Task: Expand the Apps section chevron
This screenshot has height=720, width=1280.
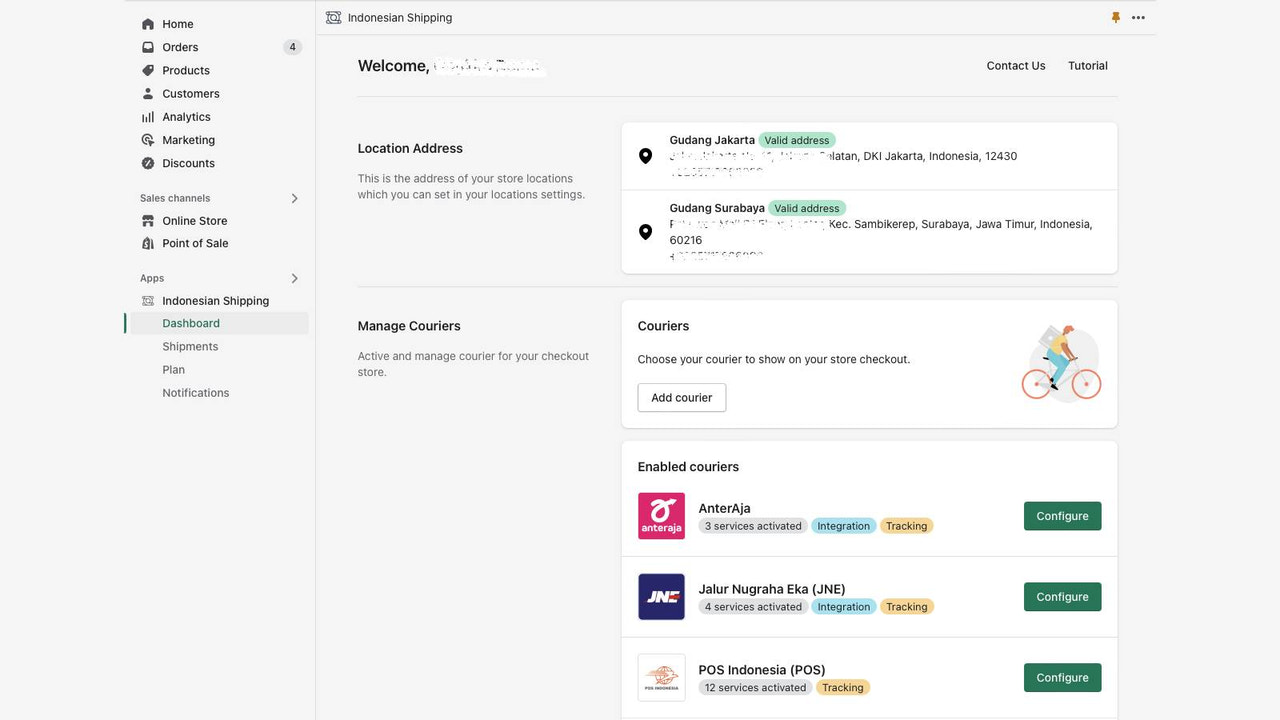Action: [294, 278]
